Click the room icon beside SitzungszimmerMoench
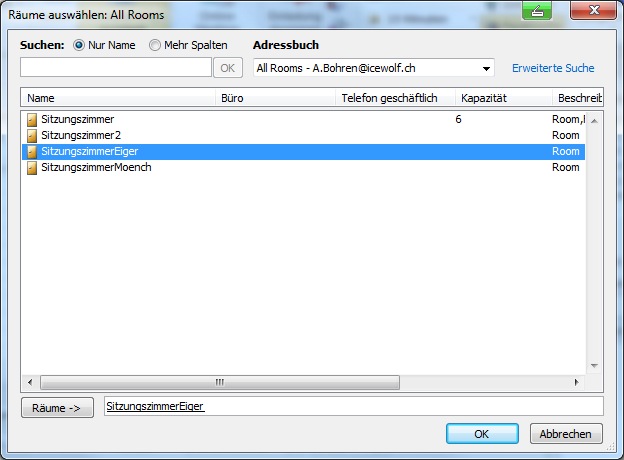 tap(32, 168)
